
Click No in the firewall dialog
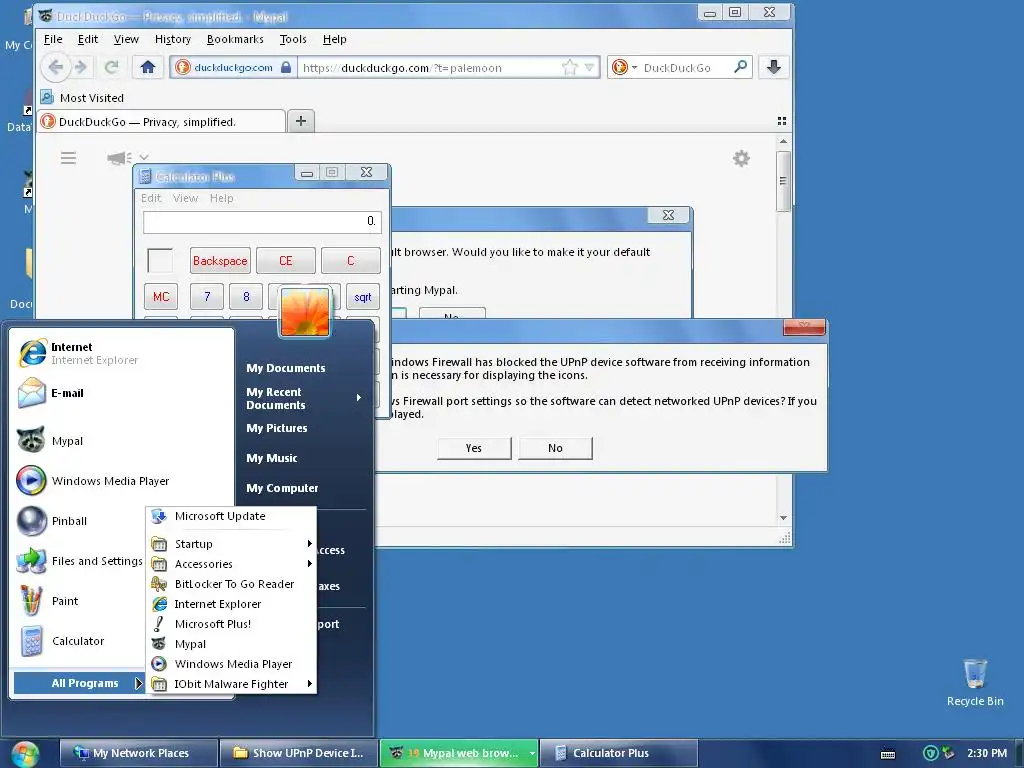tap(555, 448)
